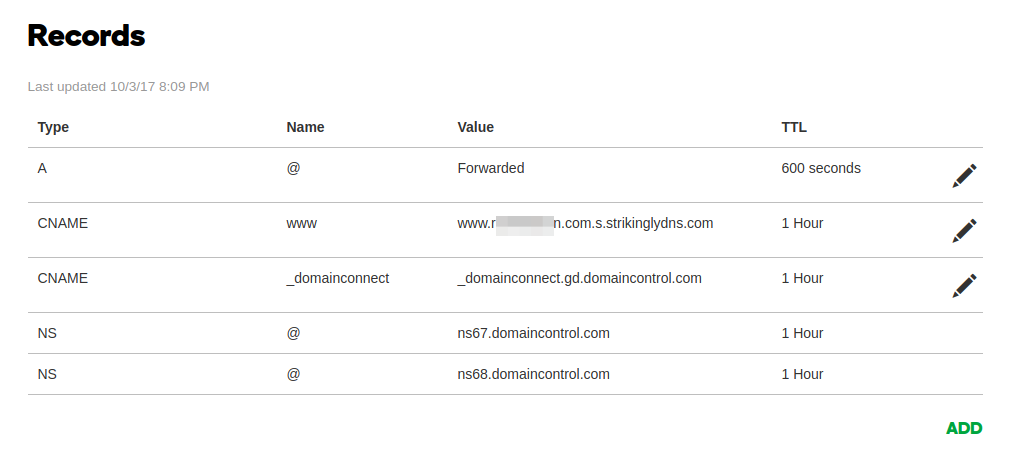Click the _domainconnect name cell
The image size is (1026, 464).
(x=338, y=278)
